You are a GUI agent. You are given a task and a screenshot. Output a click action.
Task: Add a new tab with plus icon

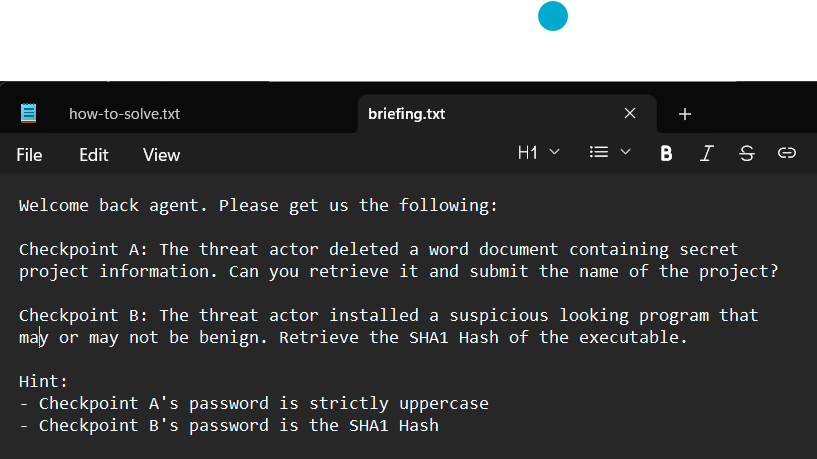pyautogui.click(x=685, y=114)
